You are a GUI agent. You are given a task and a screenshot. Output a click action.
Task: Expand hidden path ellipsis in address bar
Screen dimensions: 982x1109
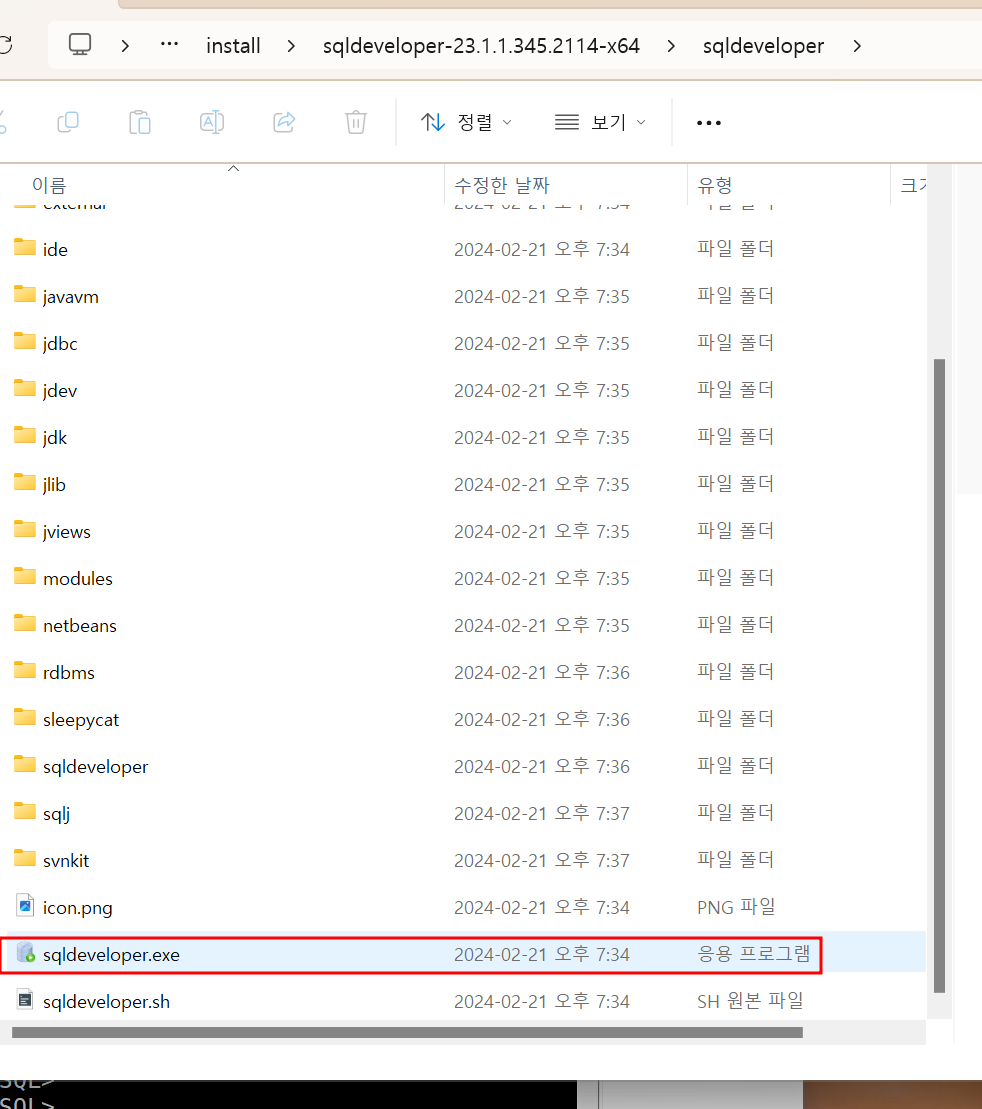169,45
